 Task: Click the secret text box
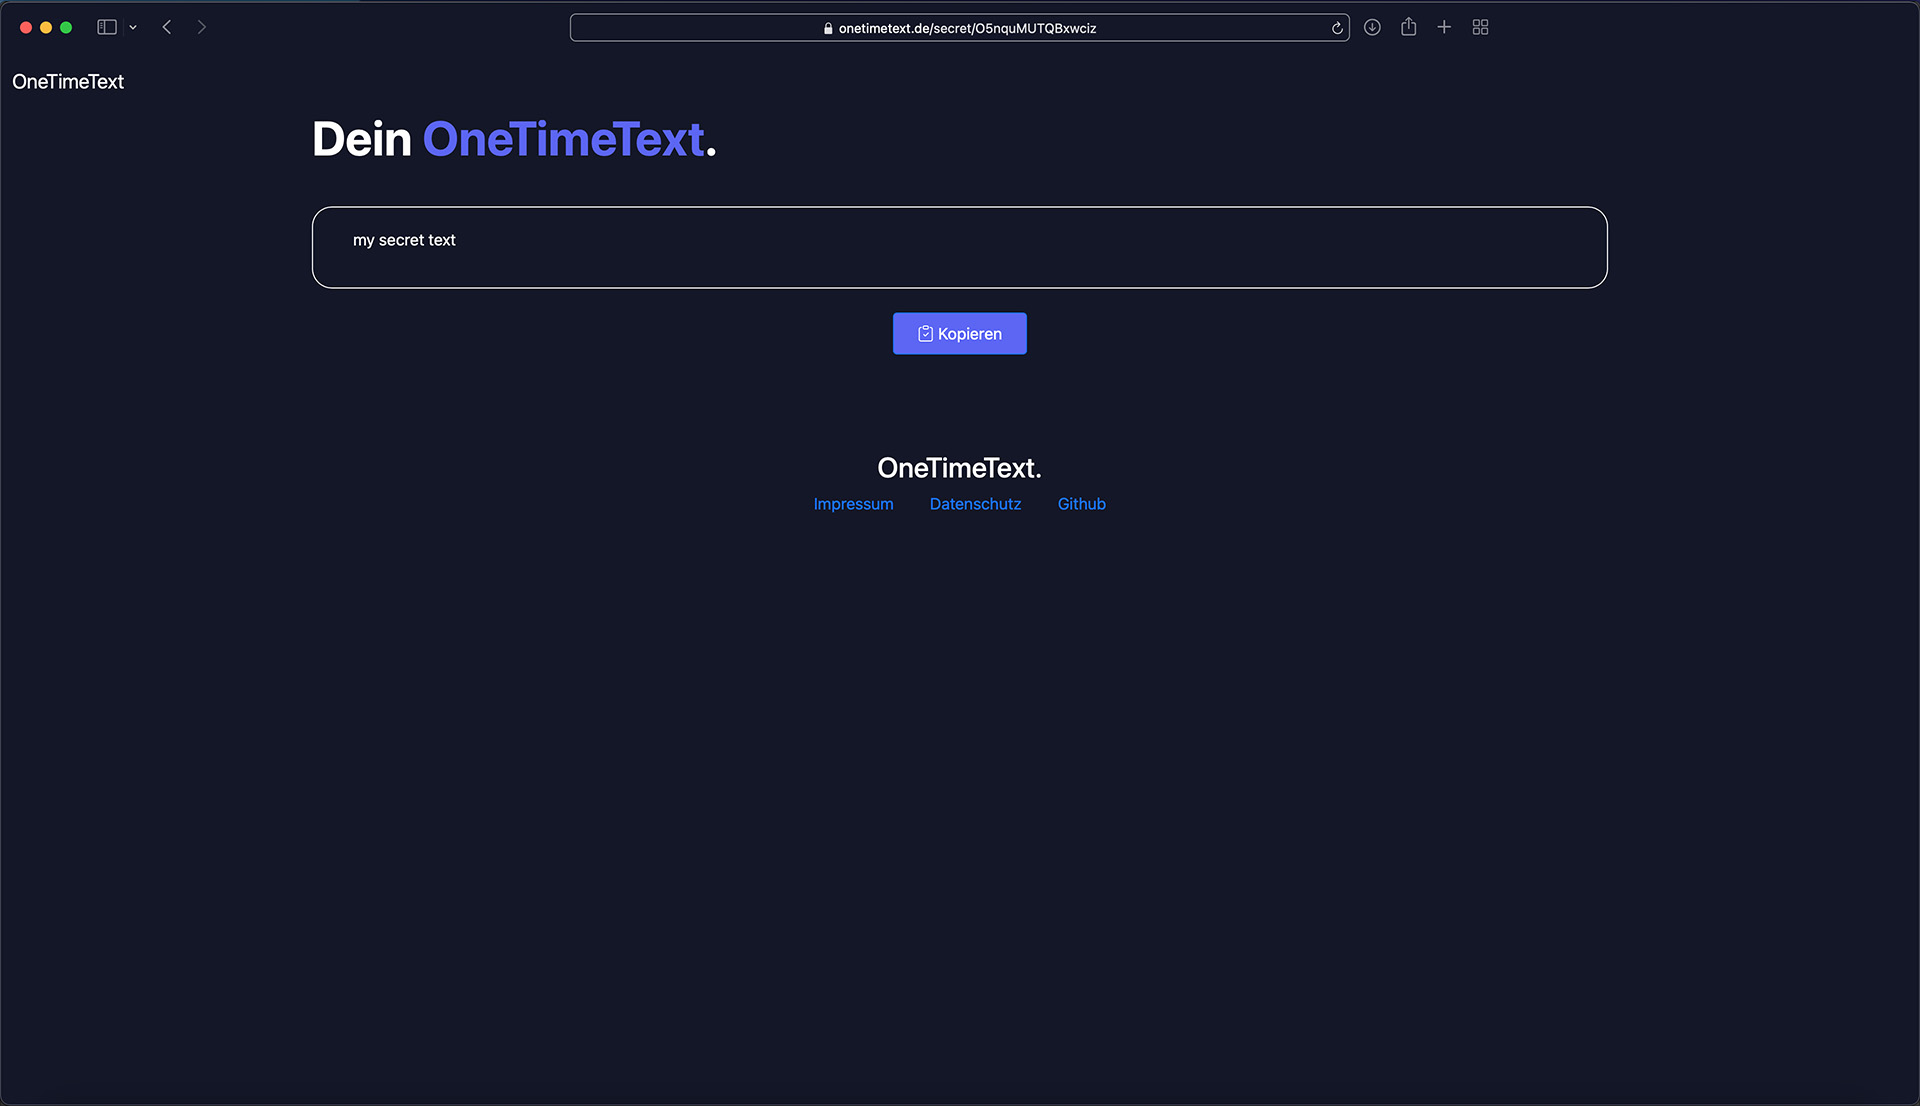tap(959, 248)
